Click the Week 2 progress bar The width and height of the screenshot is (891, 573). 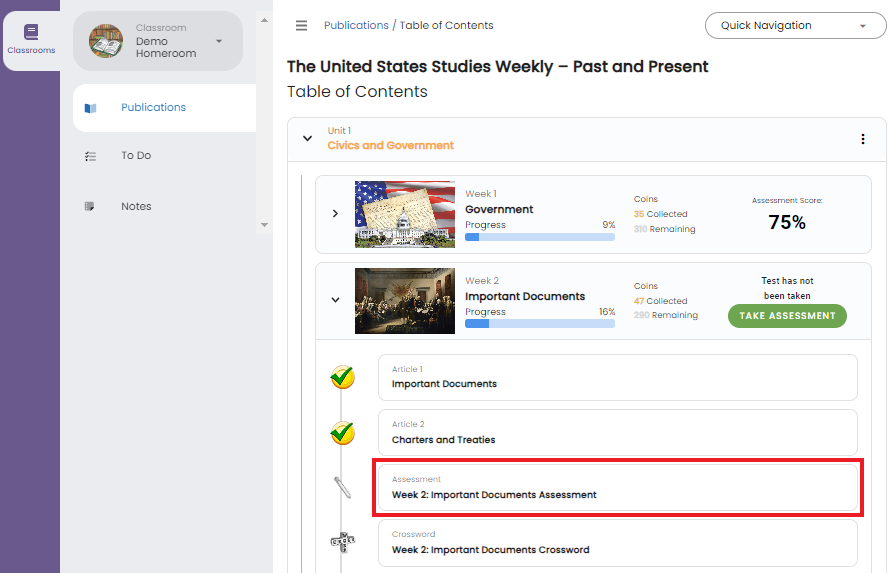540,324
